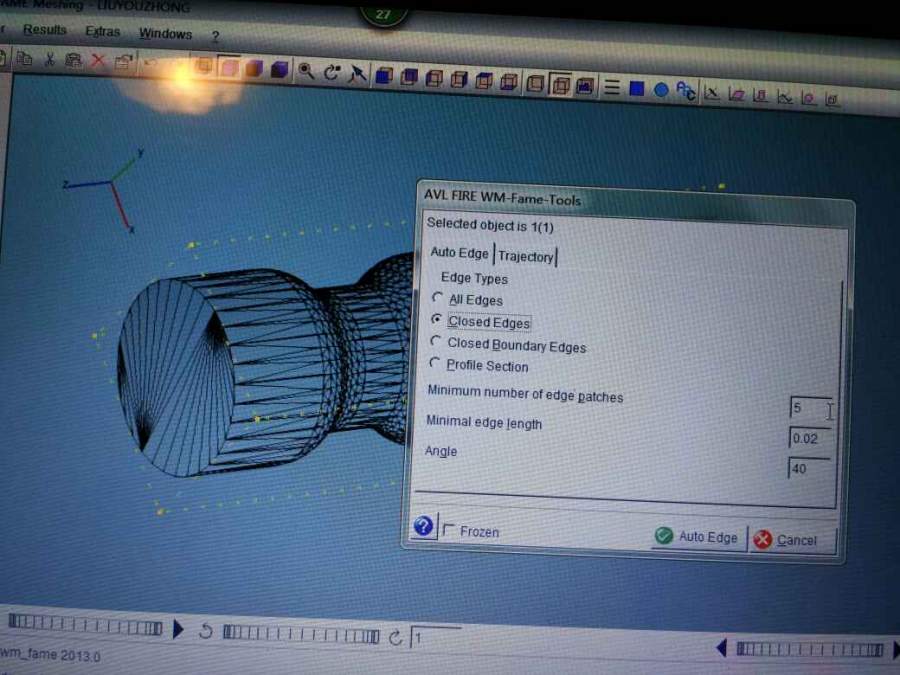This screenshot has width=900, height=675.
Task: Click the blue play arrow in bottom bar
Action: click(178, 629)
